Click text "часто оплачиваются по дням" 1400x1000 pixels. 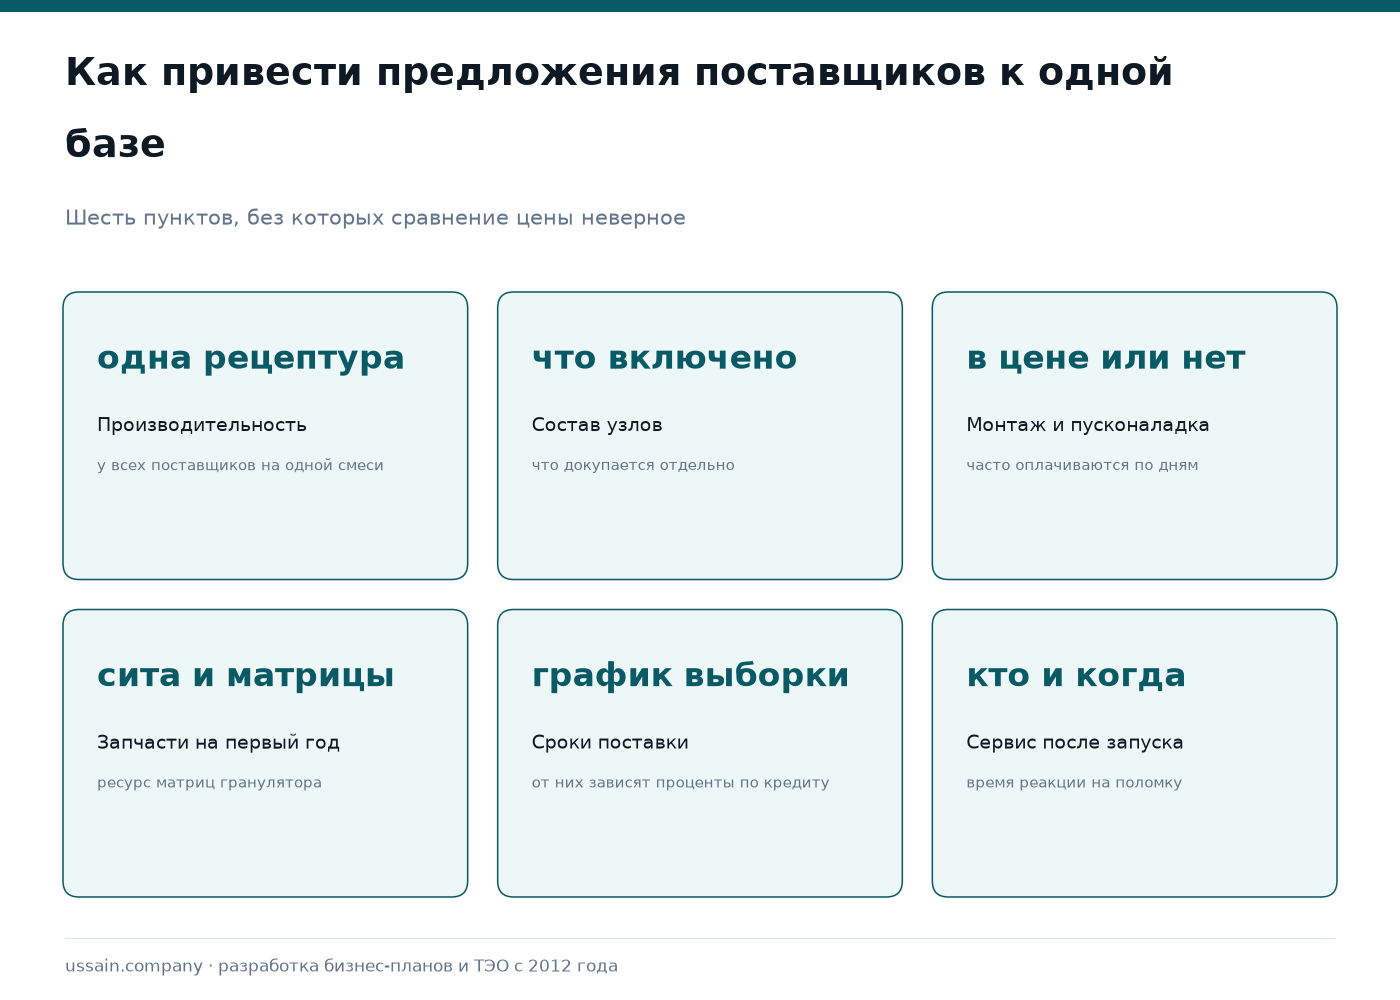tap(1082, 465)
